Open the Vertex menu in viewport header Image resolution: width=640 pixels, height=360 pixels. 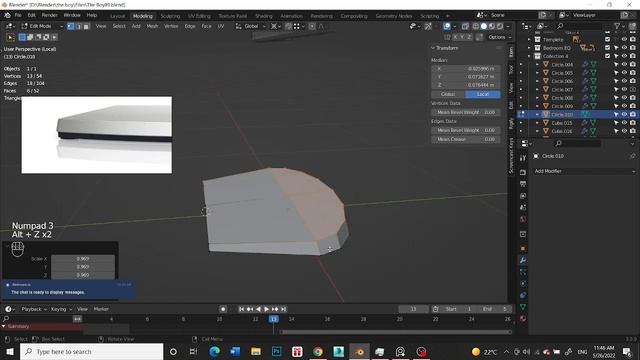[171, 26]
